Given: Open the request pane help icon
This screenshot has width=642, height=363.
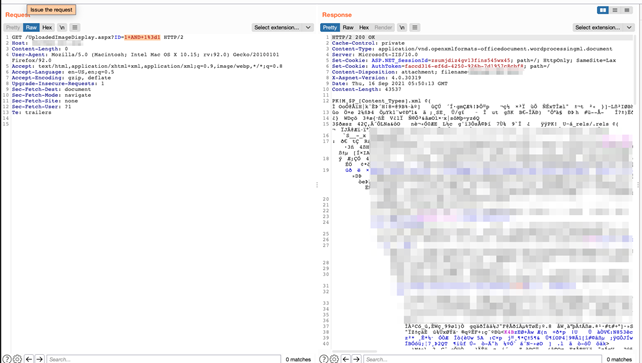Looking at the screenshot, I should 6,359.
